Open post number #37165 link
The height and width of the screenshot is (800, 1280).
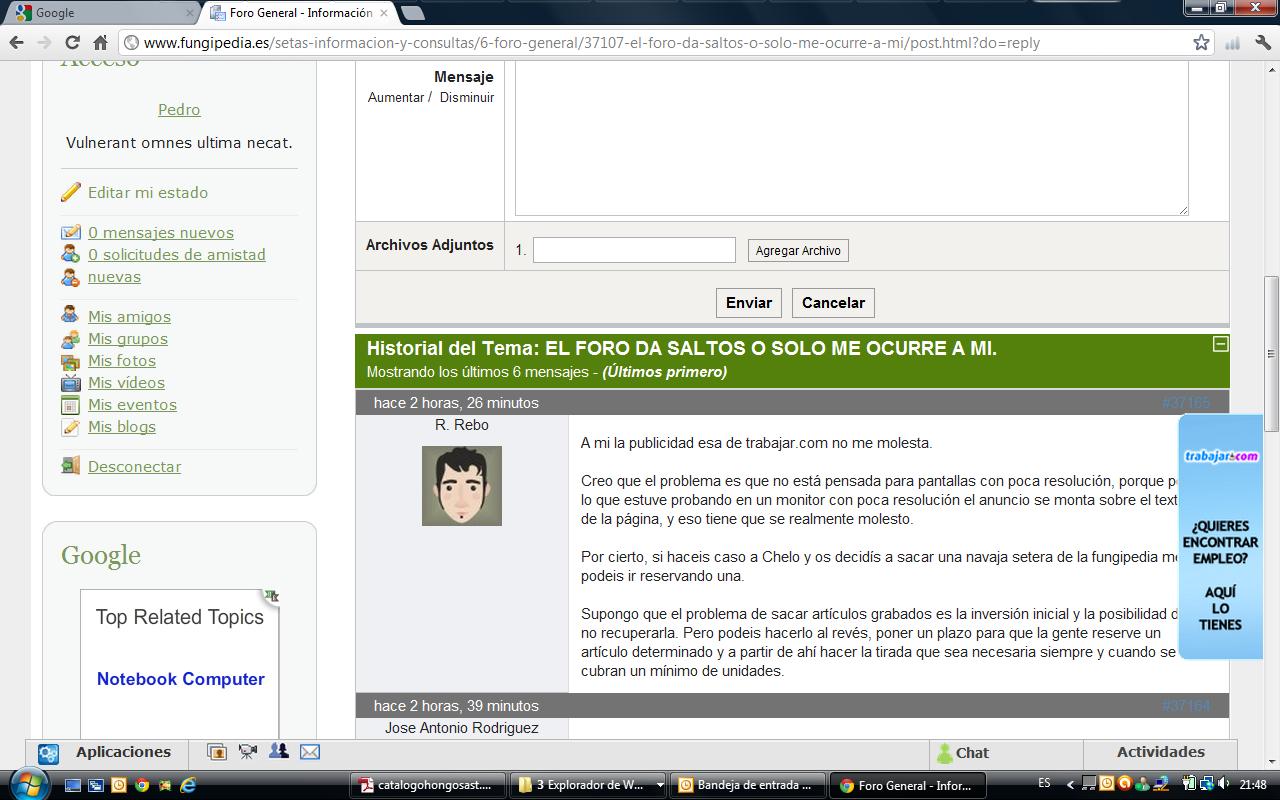click(x=1186, y=403)
